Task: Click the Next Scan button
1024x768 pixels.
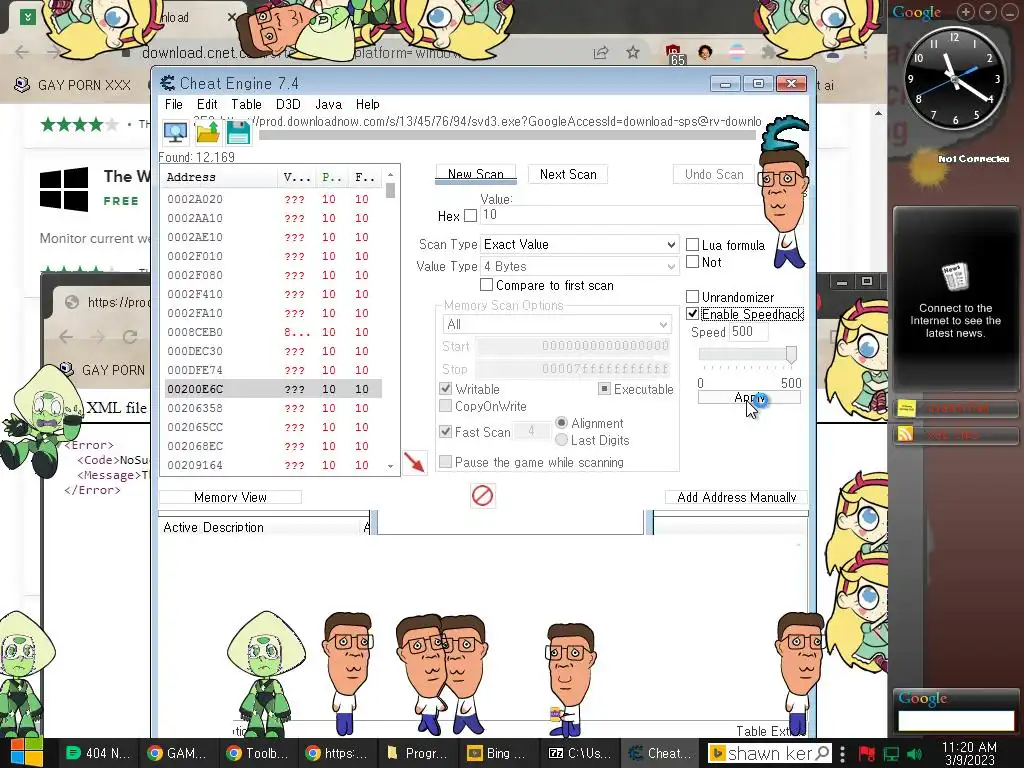Action: (x=568, y=174)
